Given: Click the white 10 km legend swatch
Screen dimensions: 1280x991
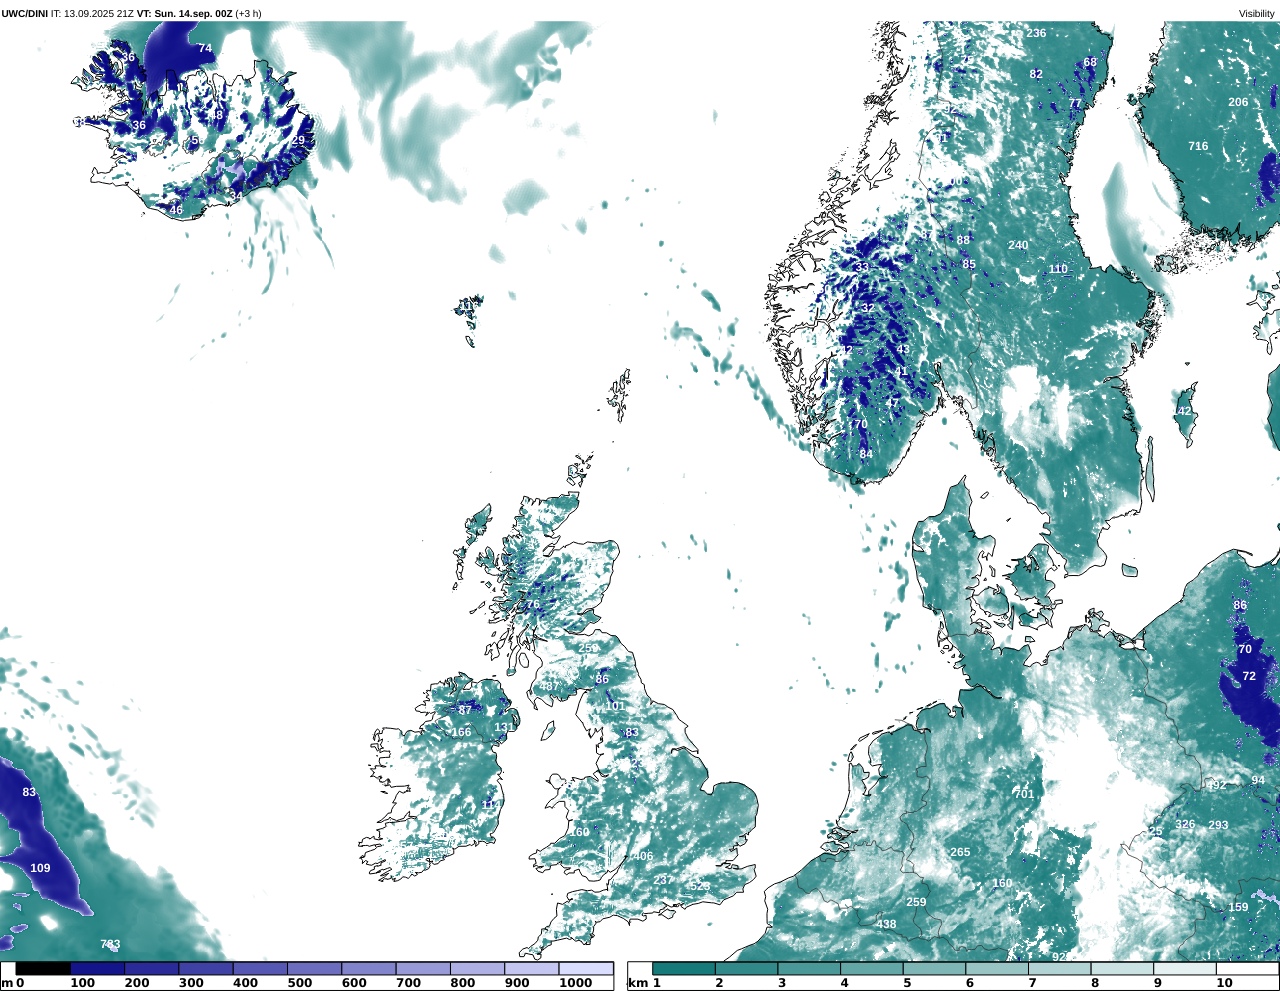Looking at the screenshot, I should (x=1248, y=968).
